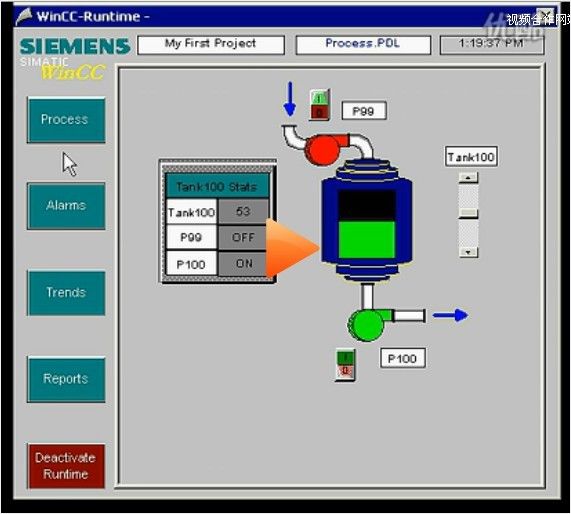Click the Tank100 slider thumb

click(468, 213)
